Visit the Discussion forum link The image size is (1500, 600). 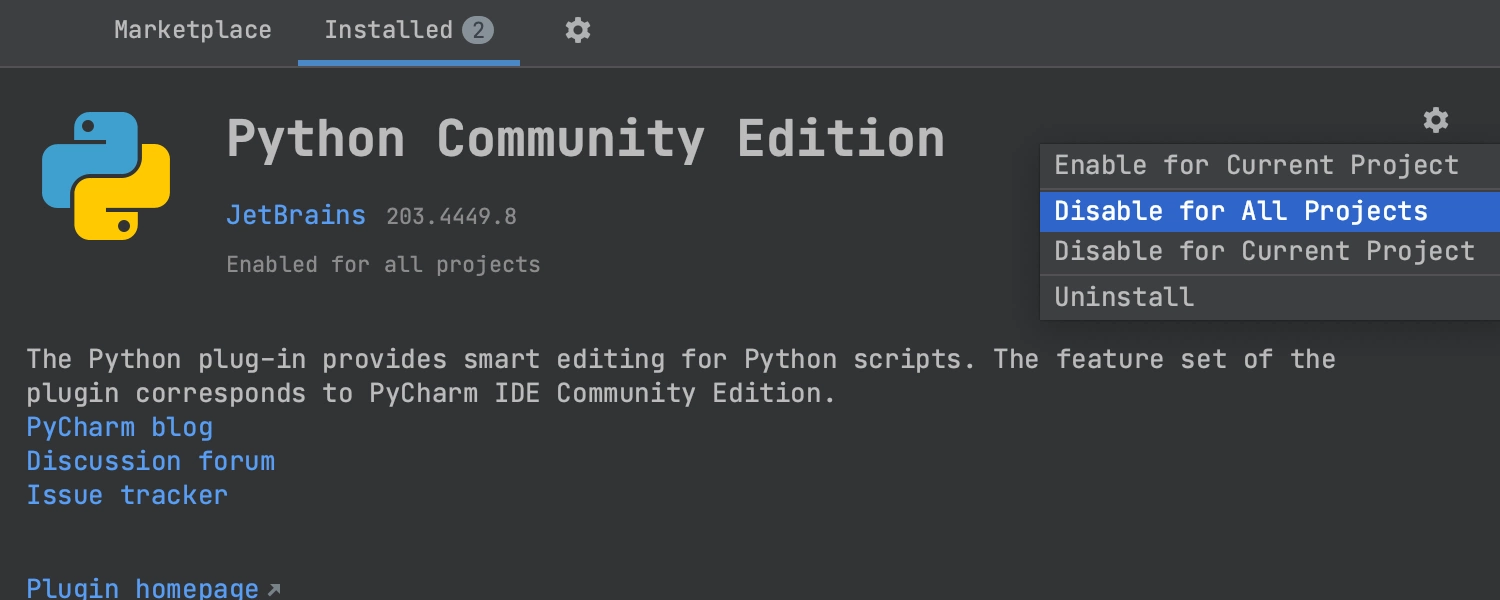151,461
